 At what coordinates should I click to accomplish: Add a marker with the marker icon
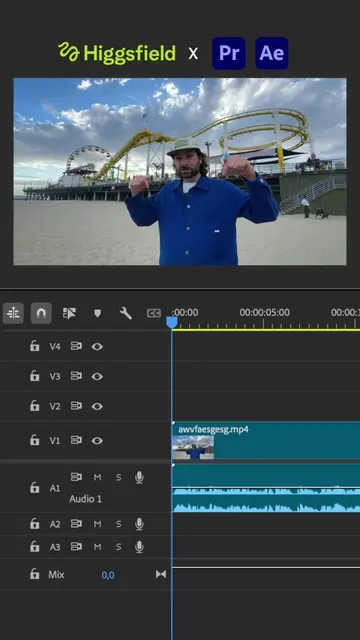point(97,313)
